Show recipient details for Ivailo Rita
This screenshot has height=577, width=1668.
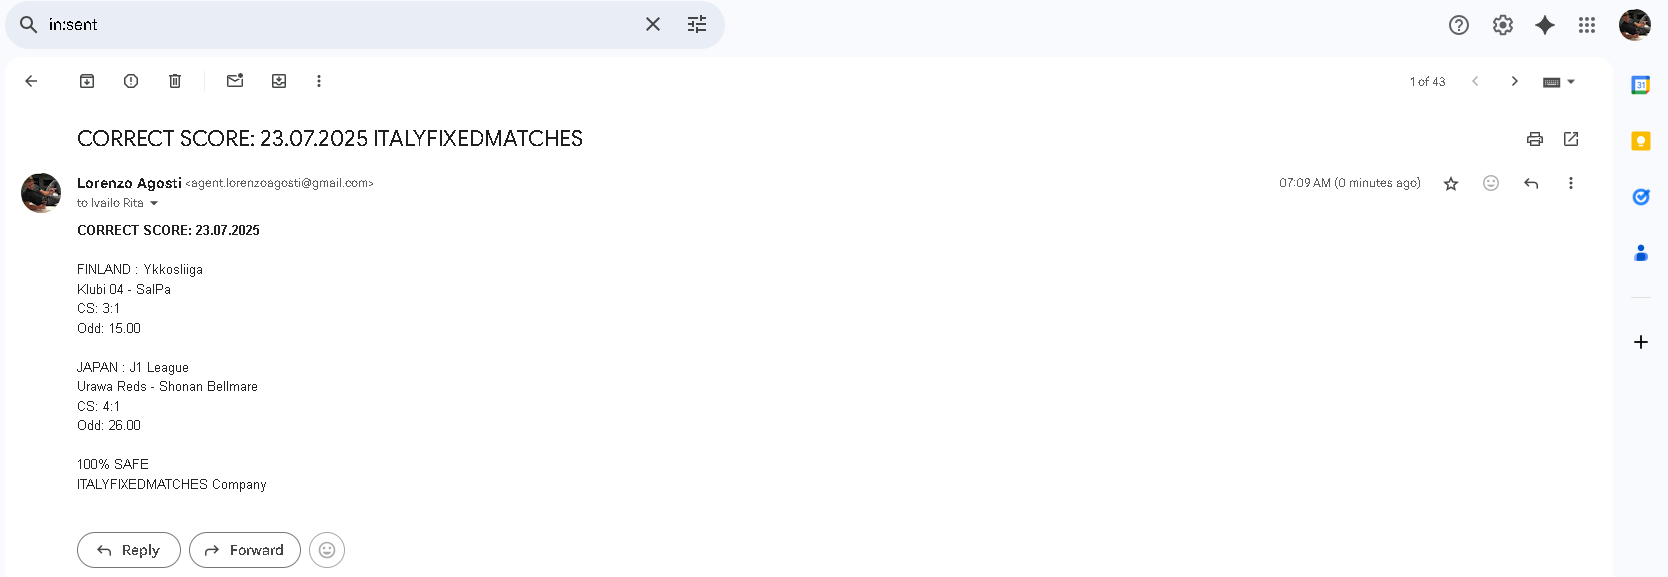point(154,203)
